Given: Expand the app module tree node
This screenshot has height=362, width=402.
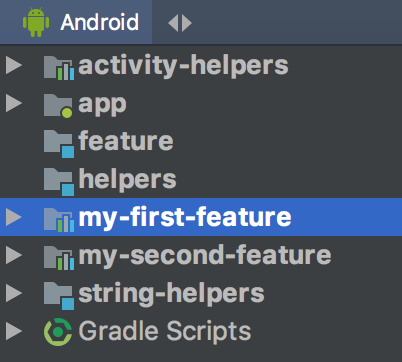Looking at the screenshot, I should pos(14,103).
